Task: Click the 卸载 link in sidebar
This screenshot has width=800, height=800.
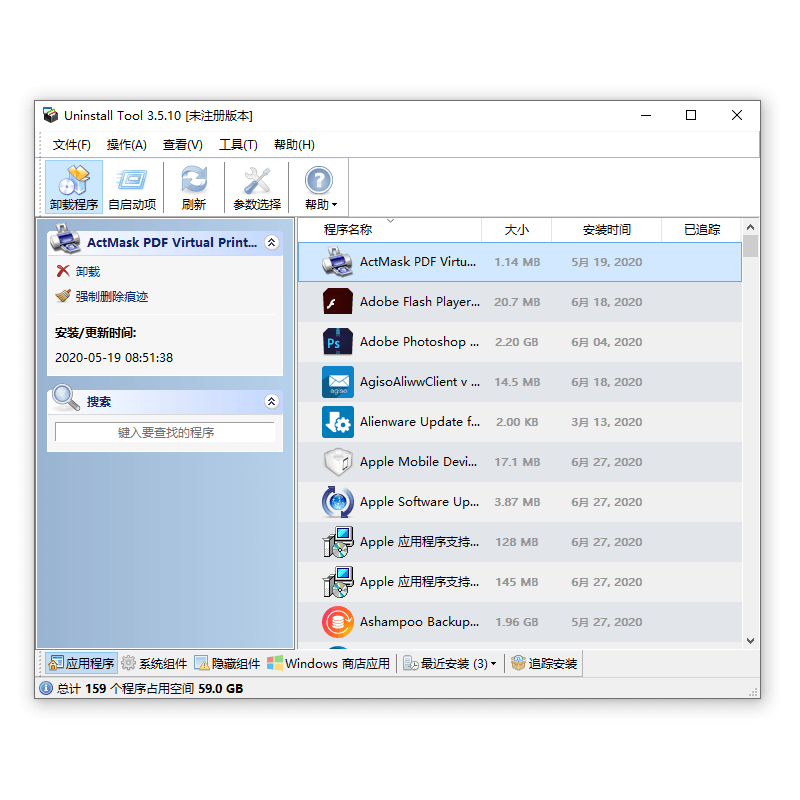Action: click(x=88, y=272)
